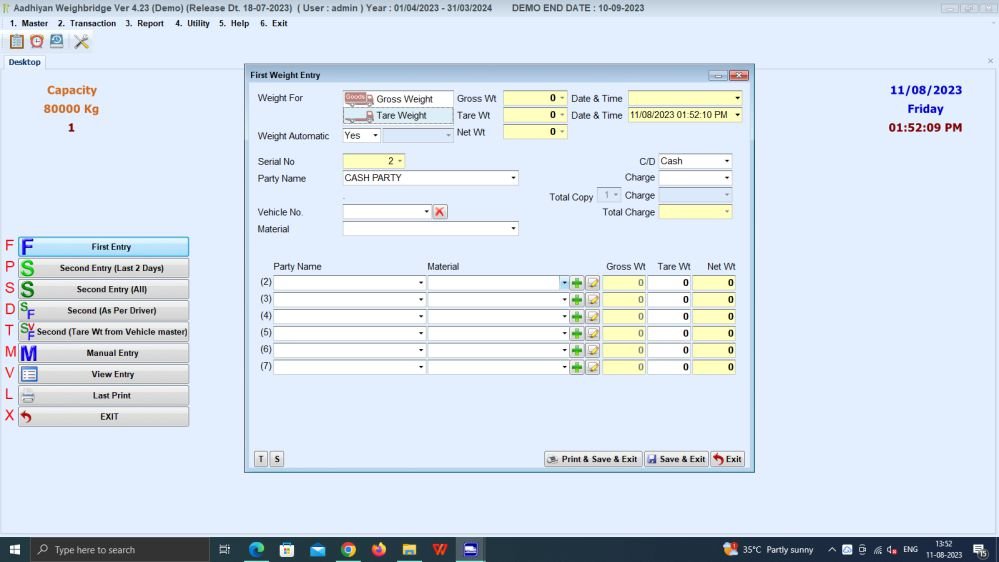999x562 pixels.
Task: Open Second Entry (All) from the sidebar
Action: point(103,289)
